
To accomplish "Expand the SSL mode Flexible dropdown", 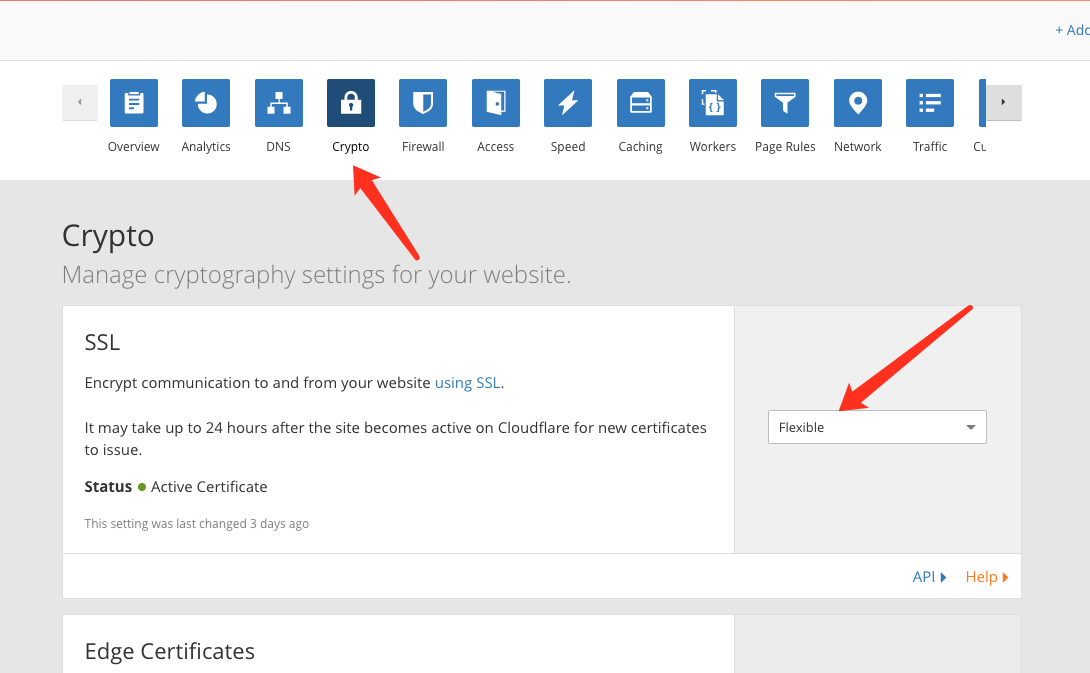I will (x=877, y=427).
